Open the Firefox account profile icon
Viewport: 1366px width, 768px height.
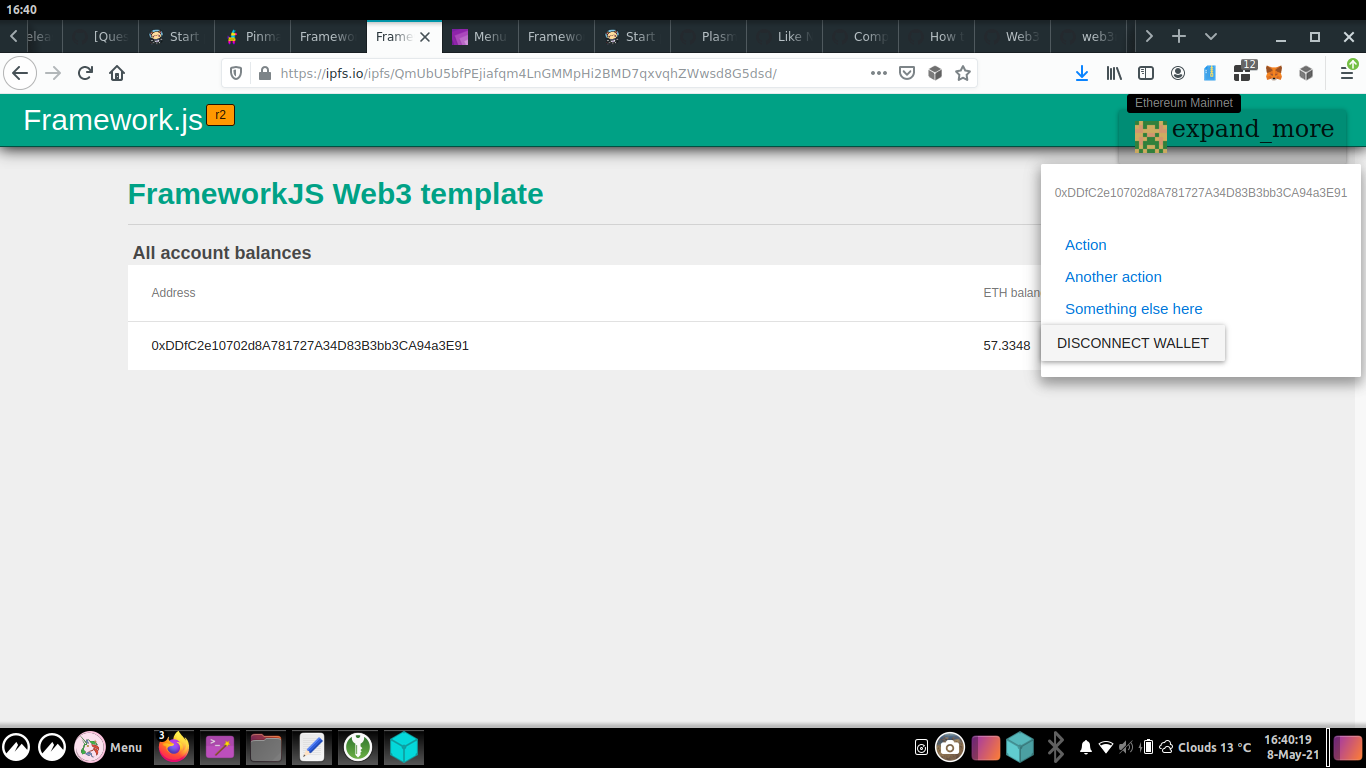tap(1177, 72)
